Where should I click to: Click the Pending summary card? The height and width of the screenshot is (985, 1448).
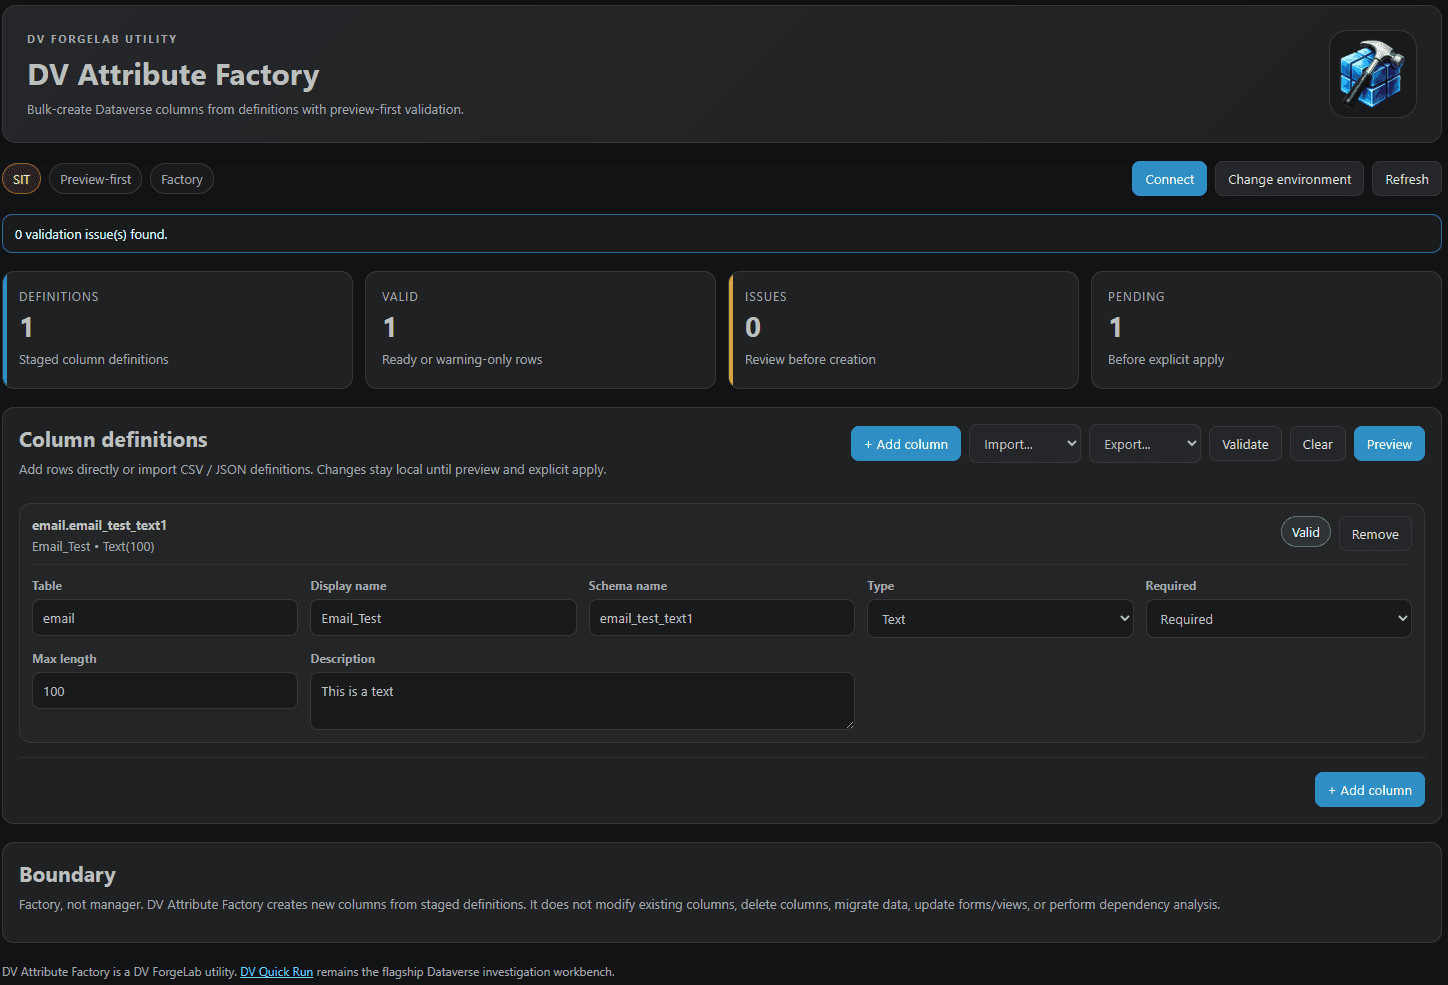pos(1266,330)
